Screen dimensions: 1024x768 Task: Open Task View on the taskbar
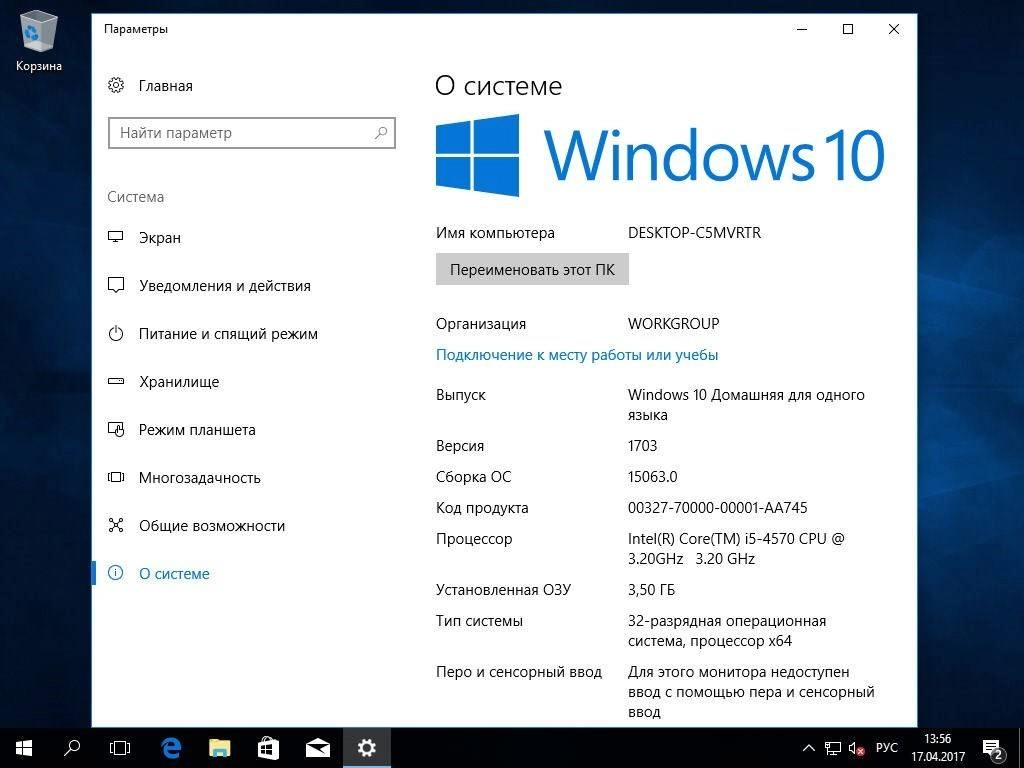120,748
